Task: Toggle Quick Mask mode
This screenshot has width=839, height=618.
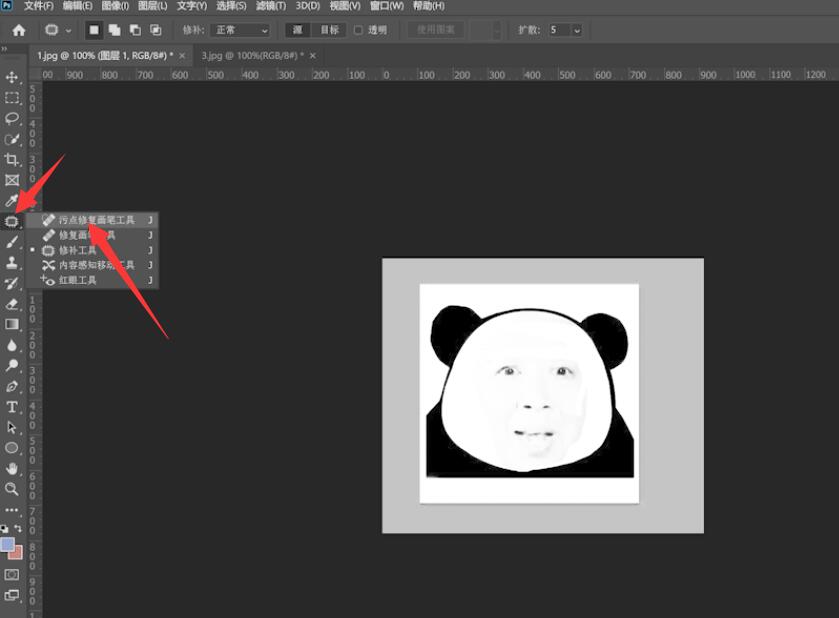Action: (12, 575)
